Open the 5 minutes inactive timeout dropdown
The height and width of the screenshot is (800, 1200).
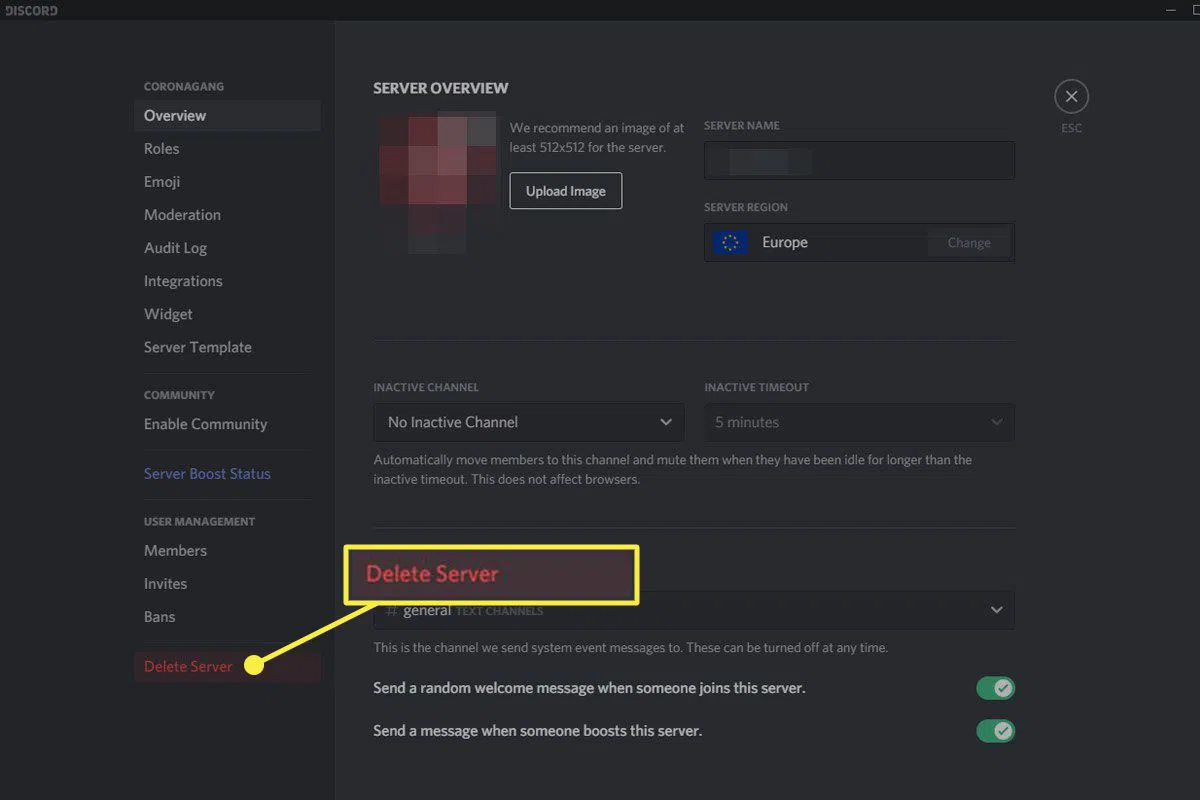(859, 422)
